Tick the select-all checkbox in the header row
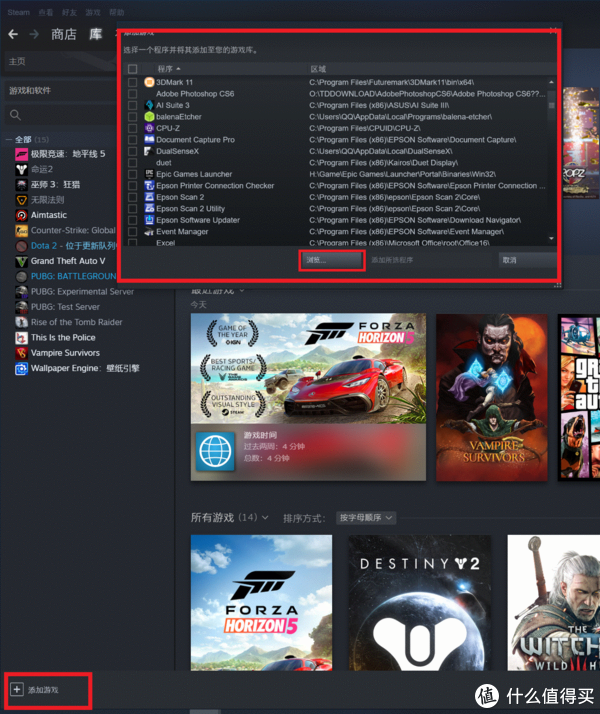This screenshot has width=600, height=714. [x=132, y=69]
